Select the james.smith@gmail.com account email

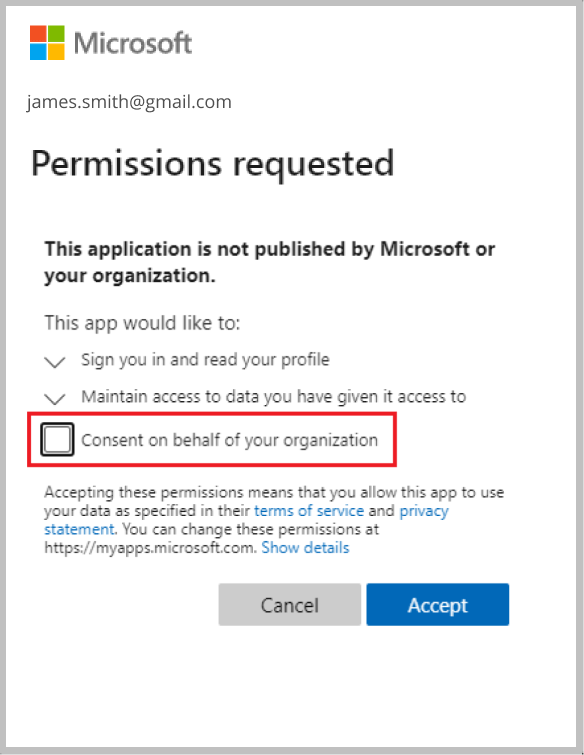pyautogui.click(x=129, y=102)
